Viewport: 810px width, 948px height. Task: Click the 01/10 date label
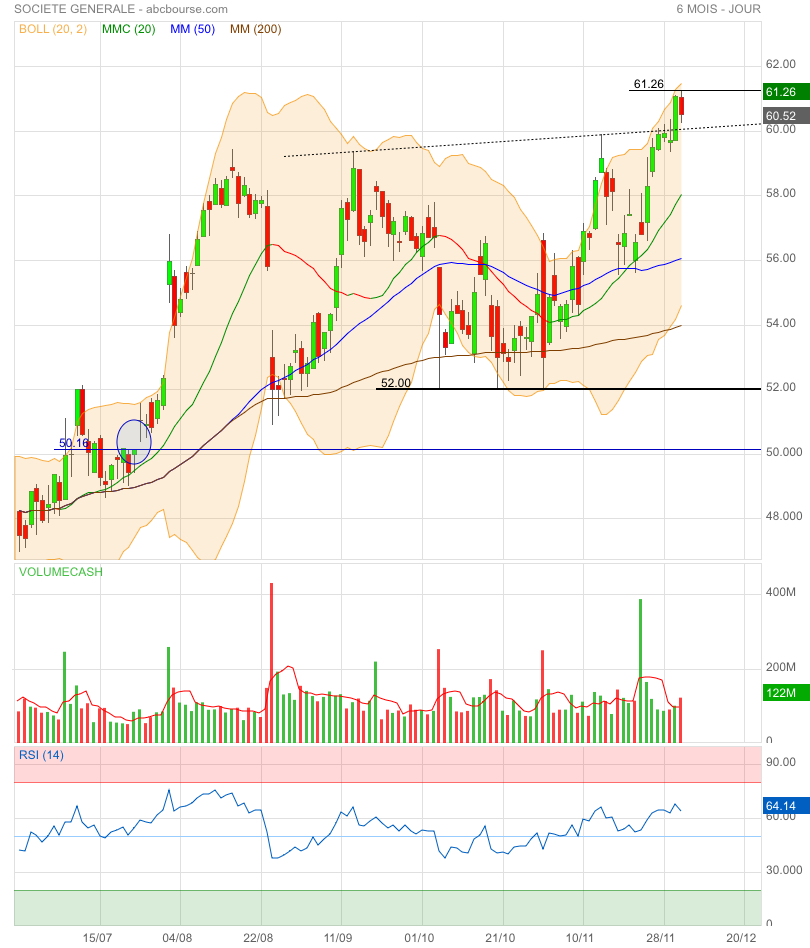pos(419,938)
